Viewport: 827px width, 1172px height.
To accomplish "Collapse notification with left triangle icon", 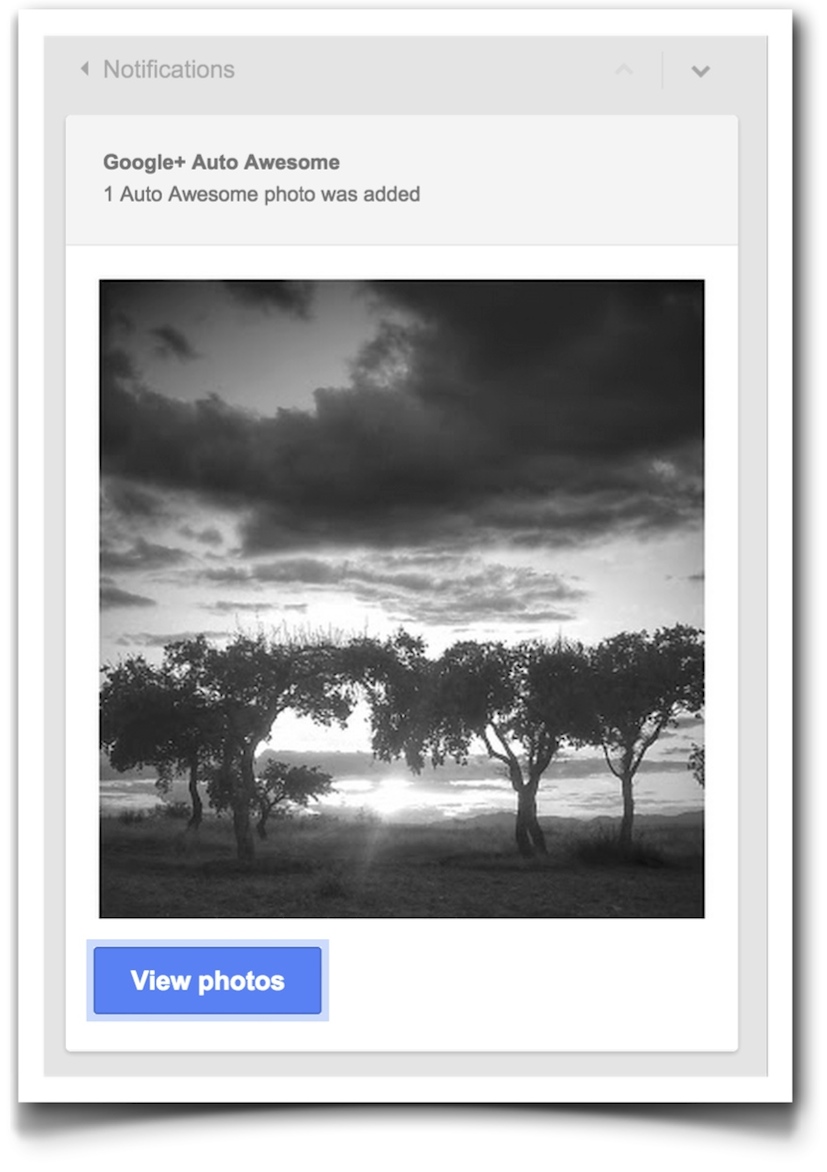I will [84, 69].
